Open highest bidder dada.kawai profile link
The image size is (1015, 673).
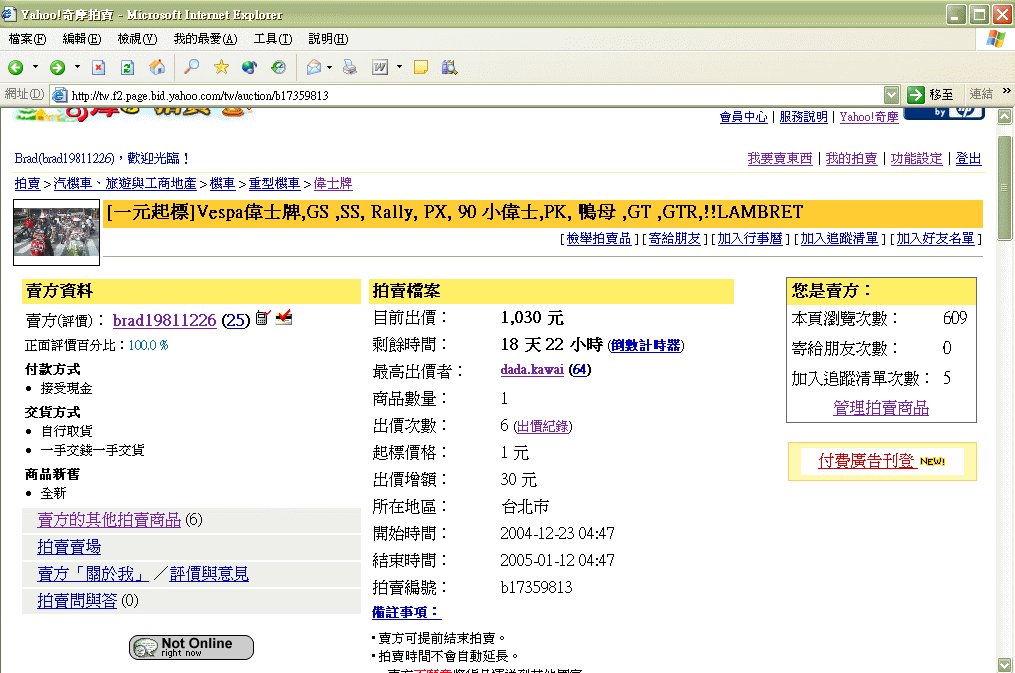point(533,370)
